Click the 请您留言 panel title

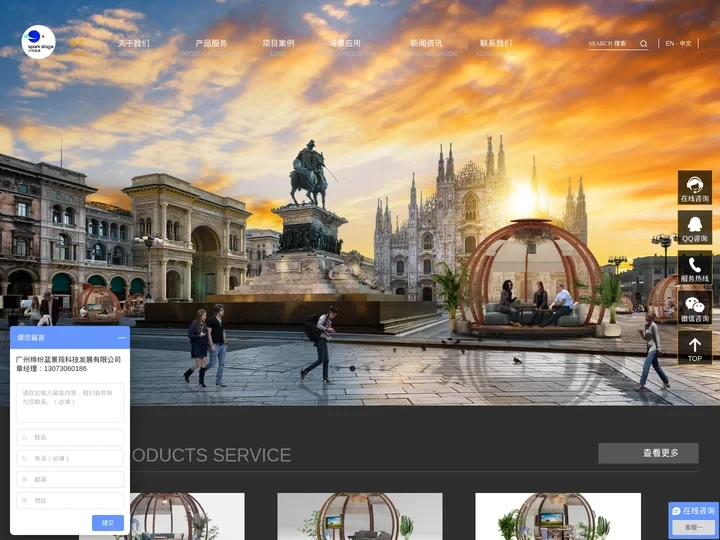coord(31,338)
